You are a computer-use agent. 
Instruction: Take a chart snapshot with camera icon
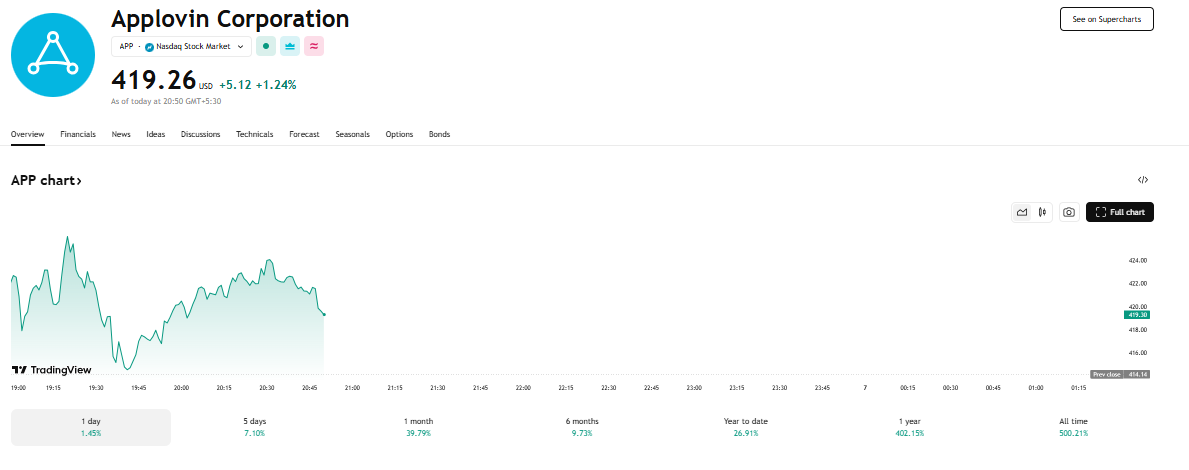(1068, 212)
